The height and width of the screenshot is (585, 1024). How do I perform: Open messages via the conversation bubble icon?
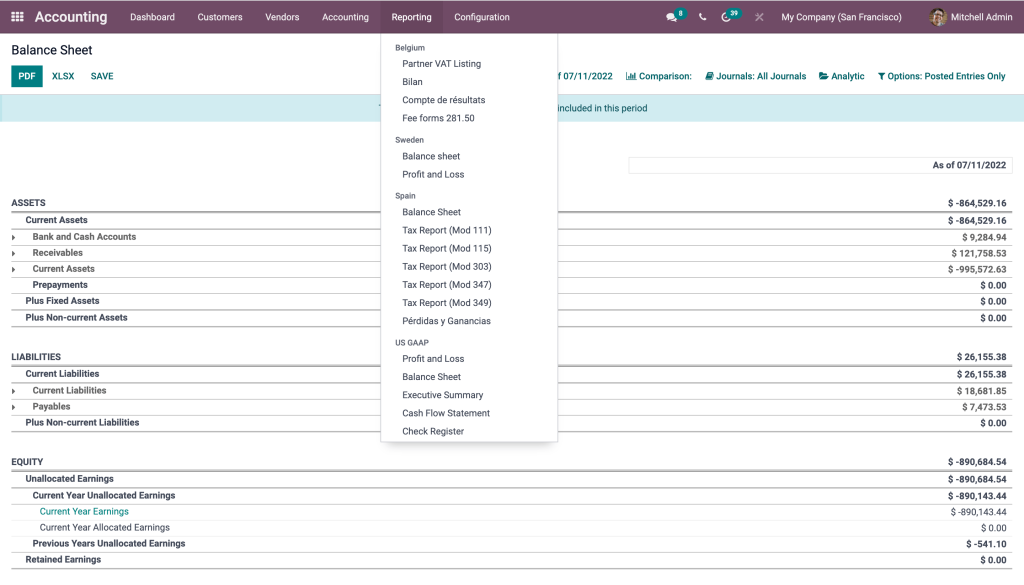tap(673, 17)
